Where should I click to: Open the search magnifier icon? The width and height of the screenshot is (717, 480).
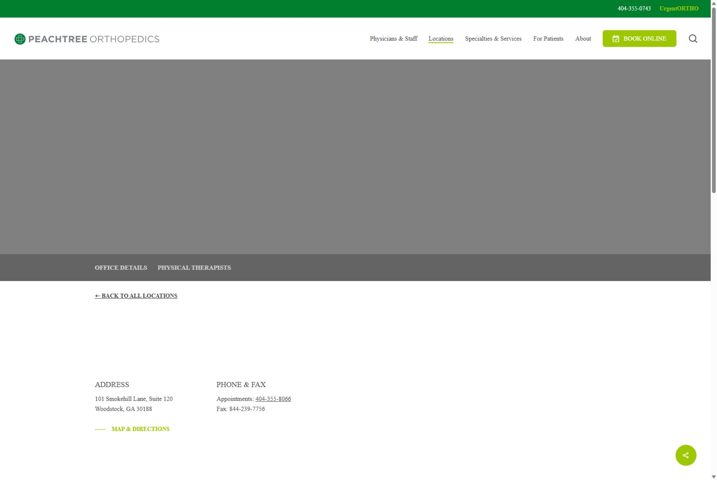pyautogui.click(x=693, y=39)
